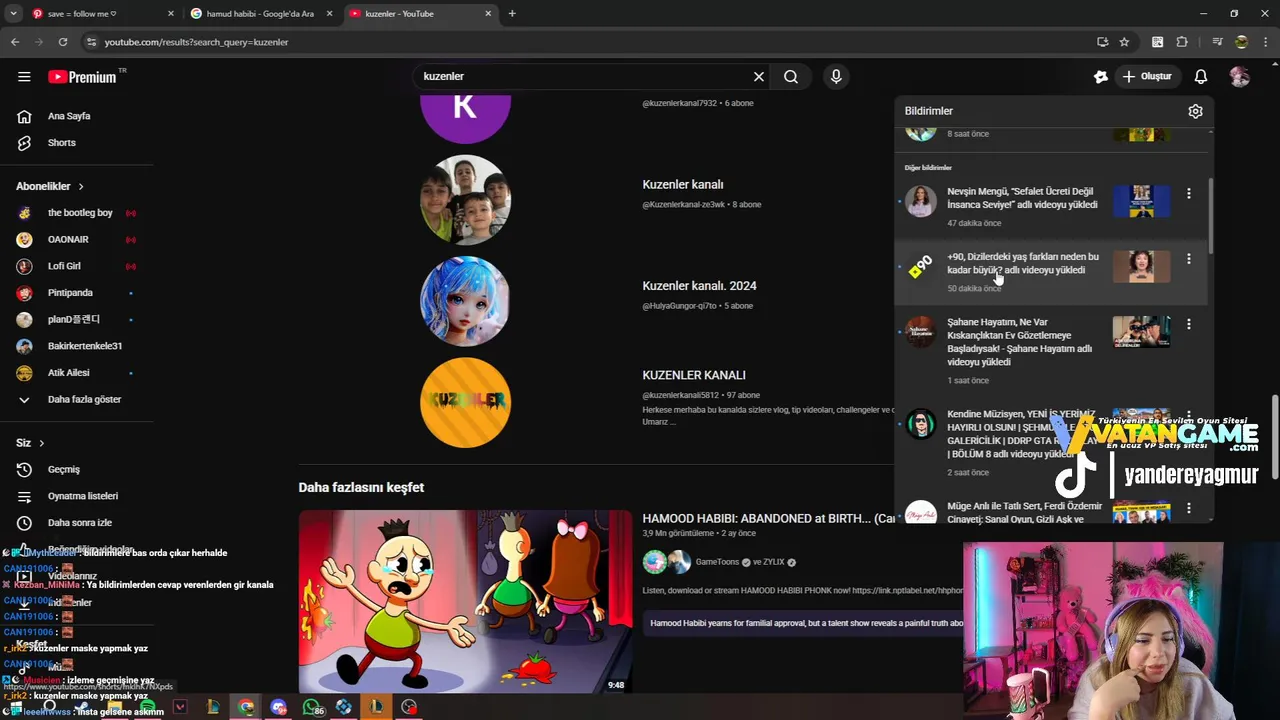Open Şahane Hayatım notification text
Viewport: 1280px width, 720px height.
click(x=1021, y=342)
